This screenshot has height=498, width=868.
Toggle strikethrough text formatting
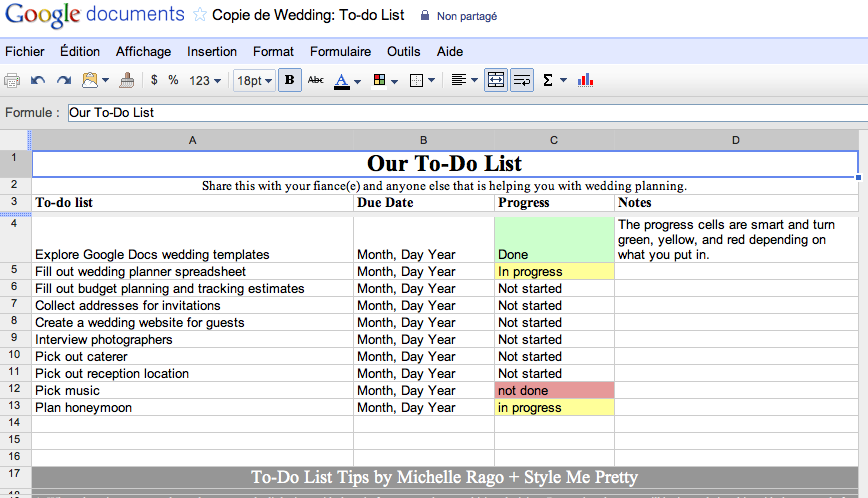pos(316,80)
